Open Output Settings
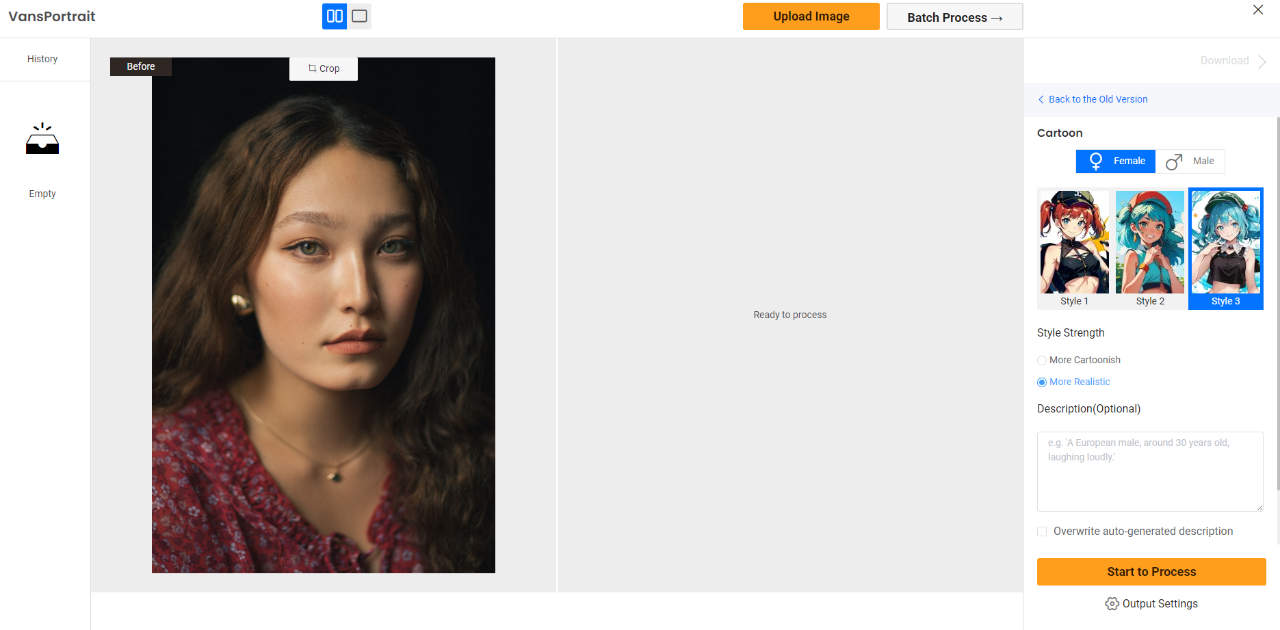Viewport: 1280px width, 630px height. pyautogui.click(x=1151, y=604)
